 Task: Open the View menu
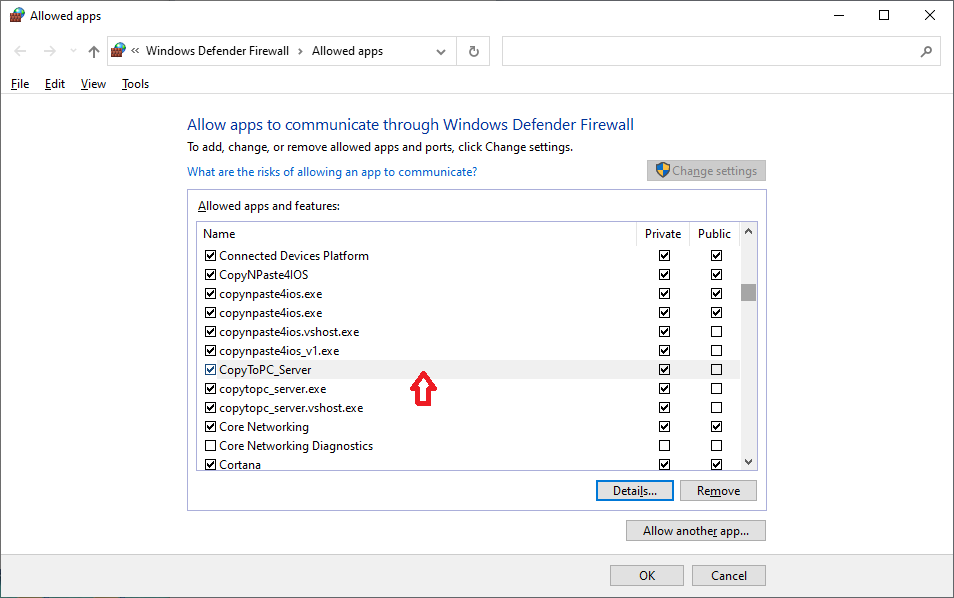pos(93,84)
